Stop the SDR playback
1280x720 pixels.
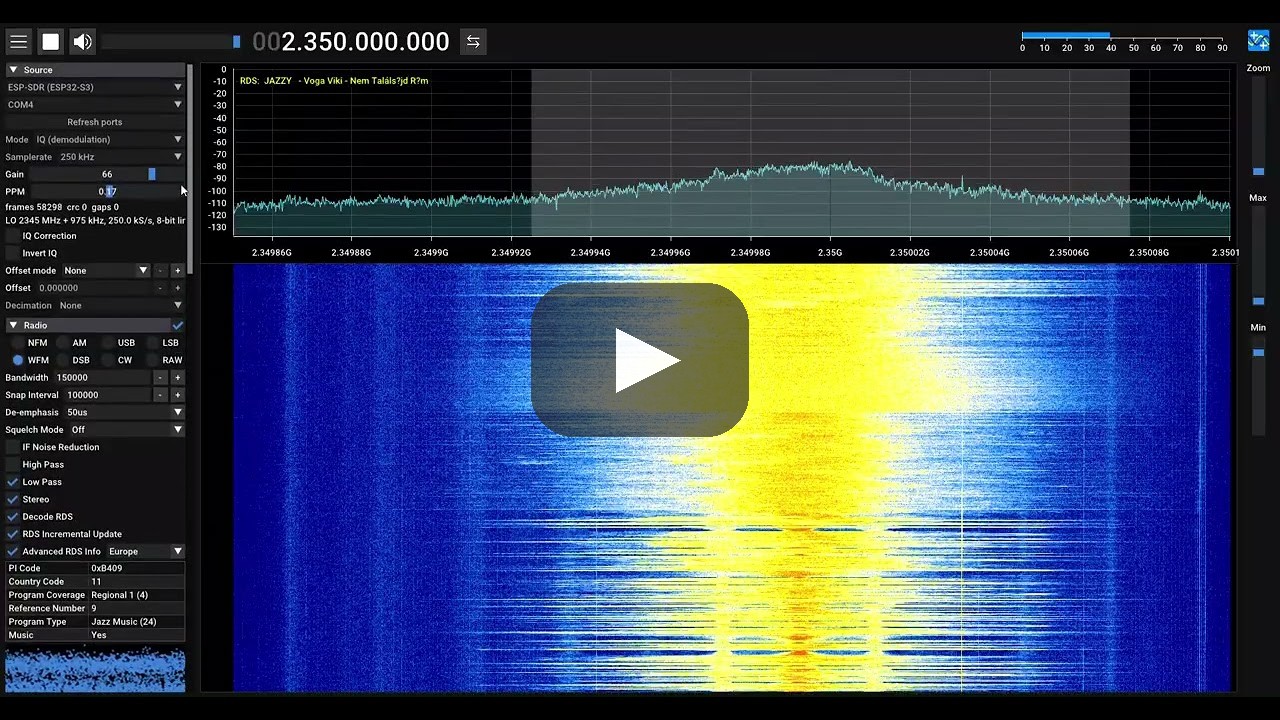pyautogui.click(x=50, y=41)
